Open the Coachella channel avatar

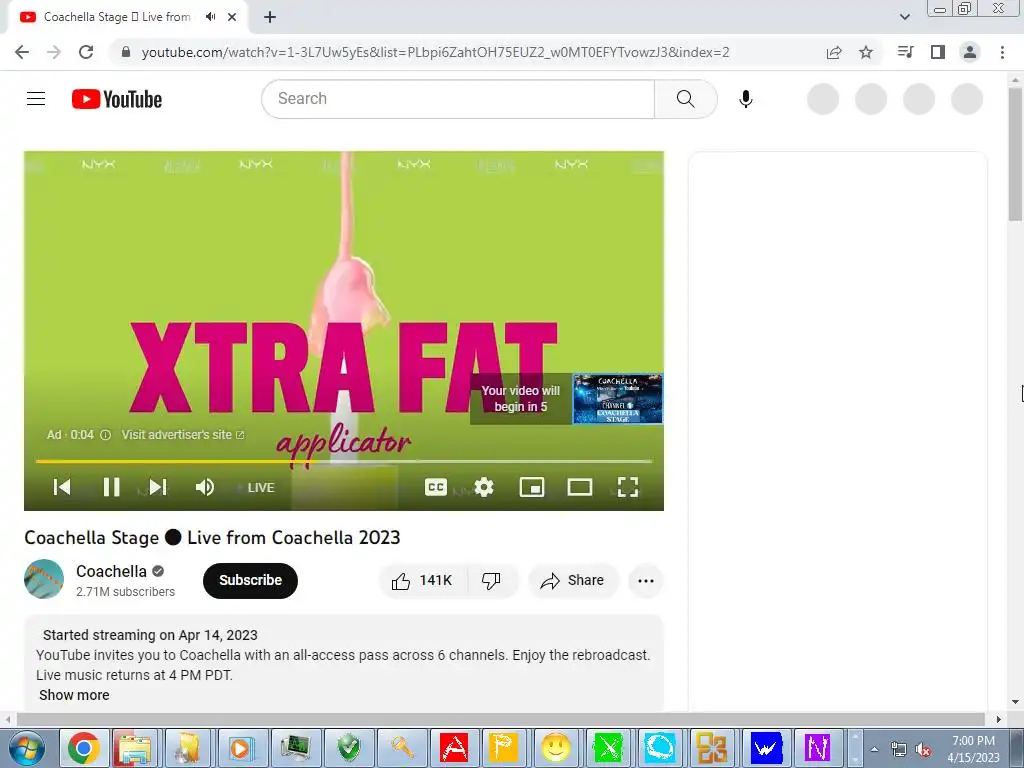point(44,579)
